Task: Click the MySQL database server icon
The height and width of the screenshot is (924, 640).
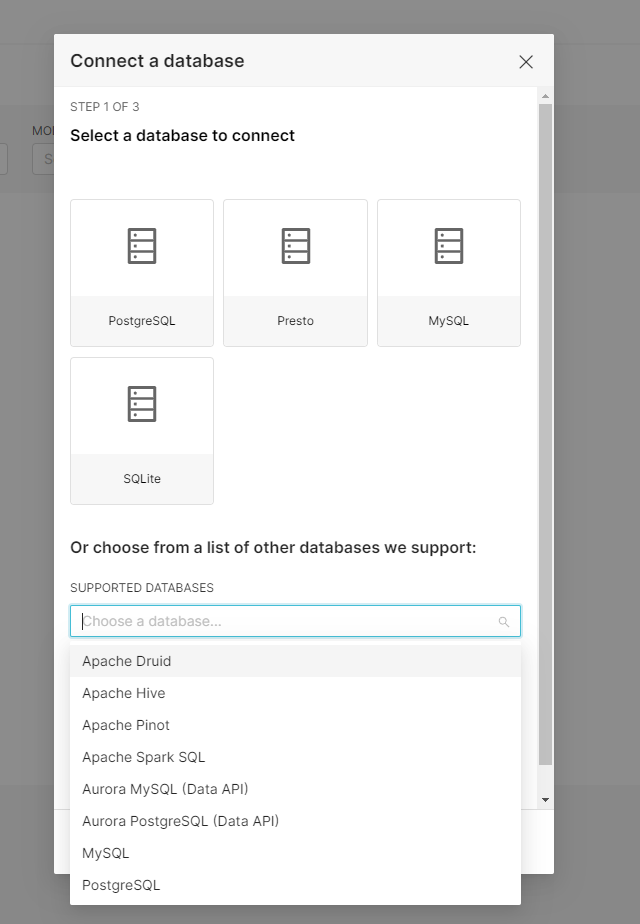Action: (449, 246)
